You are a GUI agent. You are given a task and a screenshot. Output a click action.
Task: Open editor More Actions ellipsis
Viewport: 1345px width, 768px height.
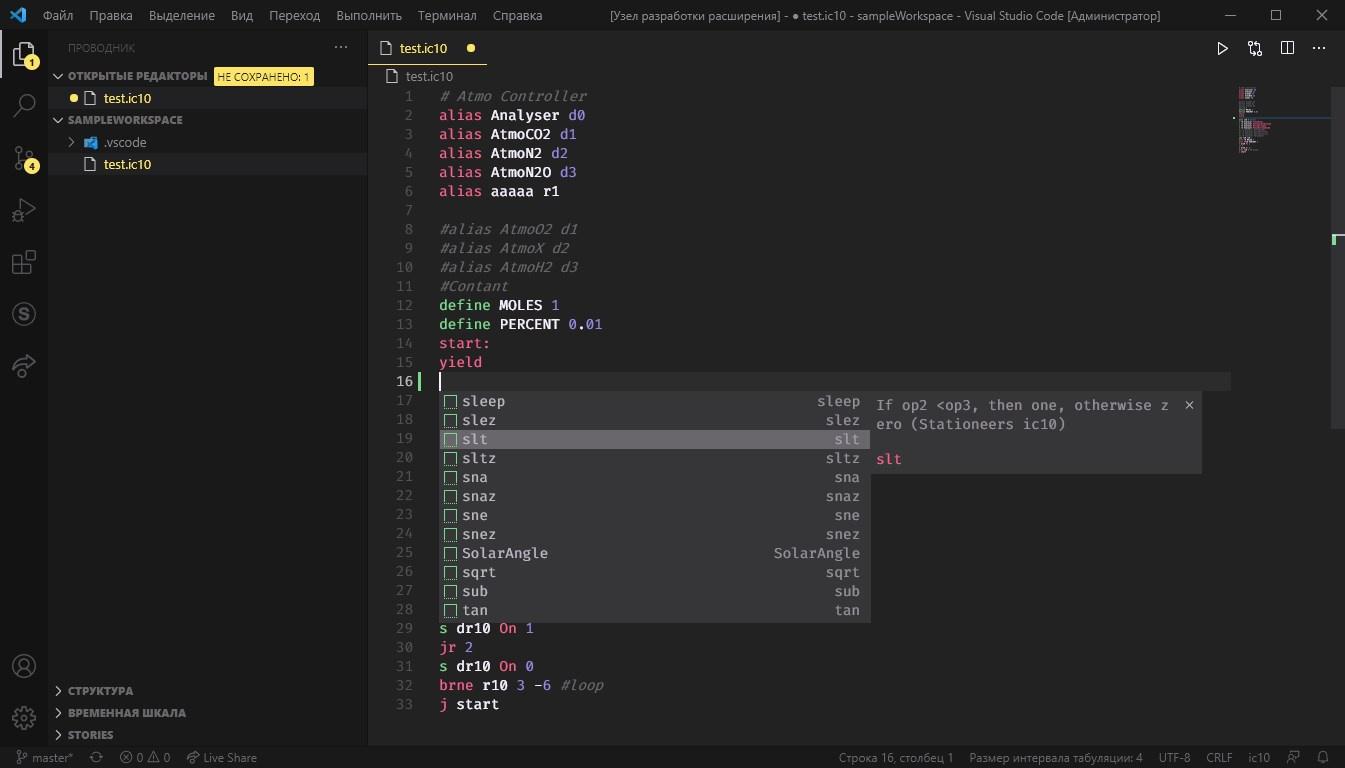(x=1320, y=48)
